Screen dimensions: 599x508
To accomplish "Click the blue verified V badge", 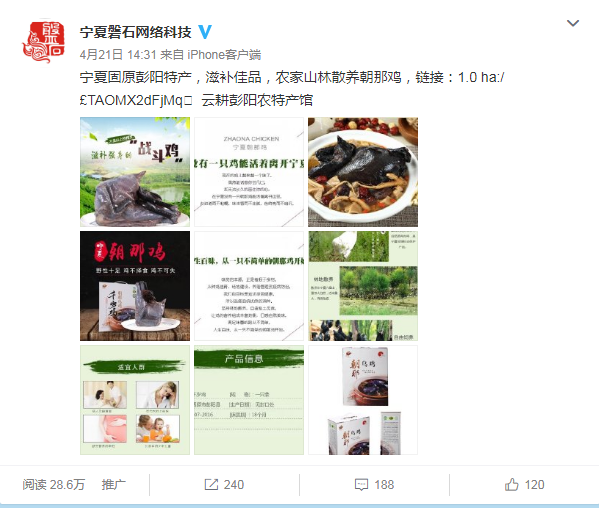I will [205, 32].
